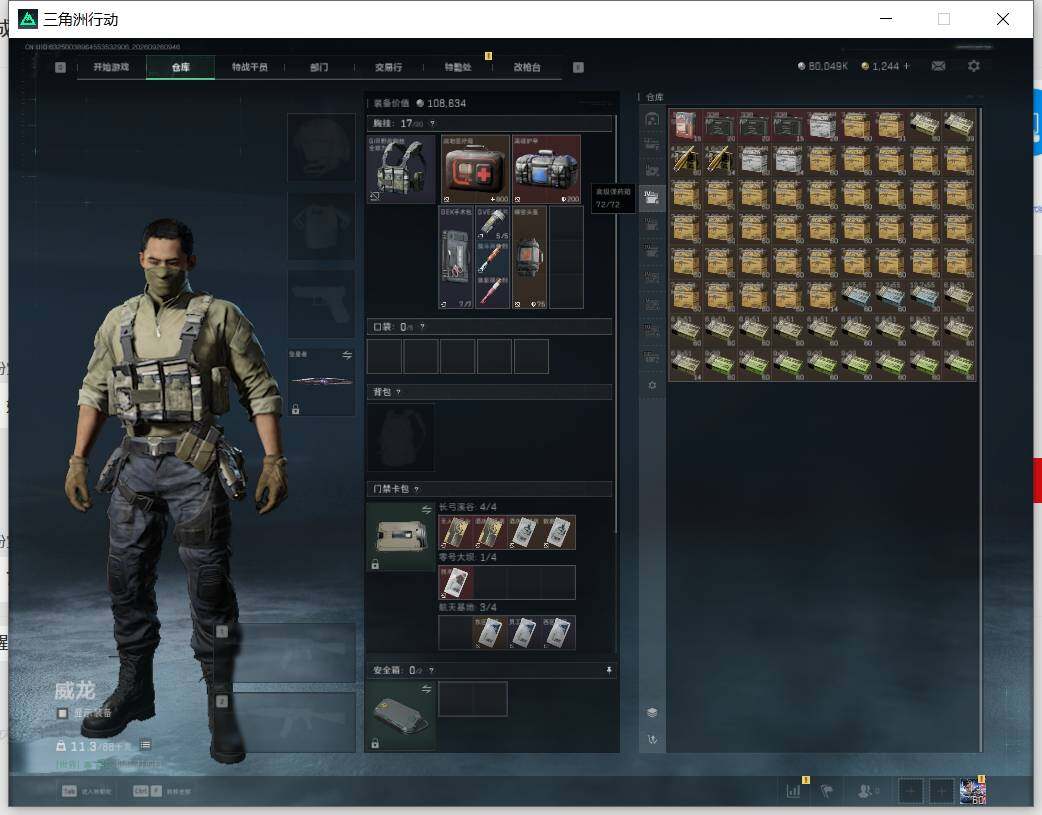Select the chest rig vest item
The image size is (1042, 815).
click(401, 170)
